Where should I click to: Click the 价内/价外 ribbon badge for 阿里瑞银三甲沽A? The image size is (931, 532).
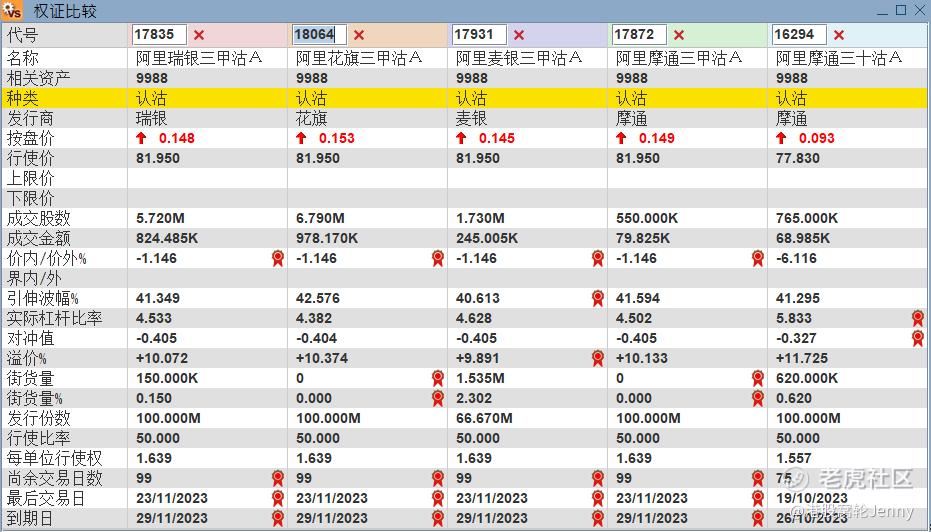[278, 258]
